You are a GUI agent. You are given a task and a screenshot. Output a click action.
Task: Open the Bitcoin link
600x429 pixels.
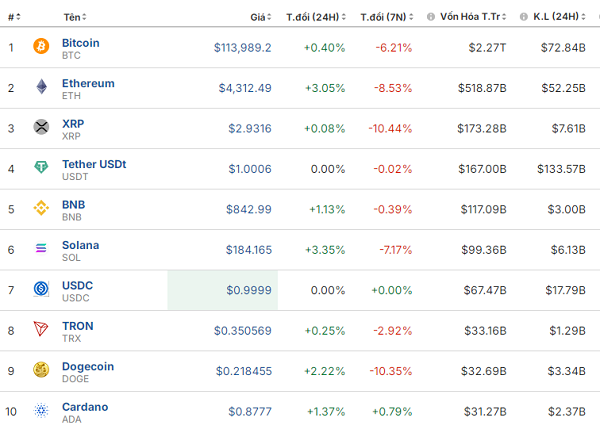81,43
